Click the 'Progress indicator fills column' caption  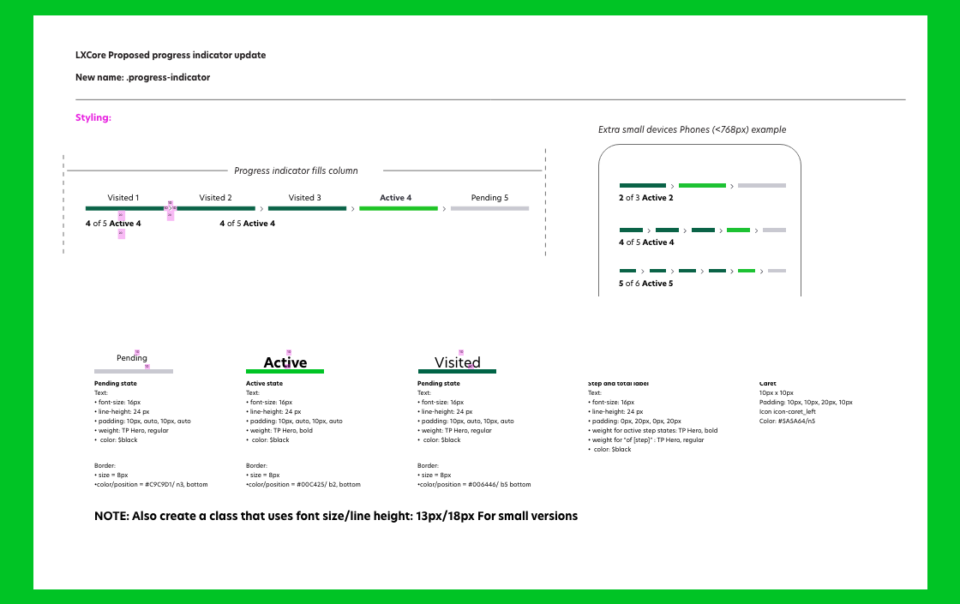click(296, 171)
